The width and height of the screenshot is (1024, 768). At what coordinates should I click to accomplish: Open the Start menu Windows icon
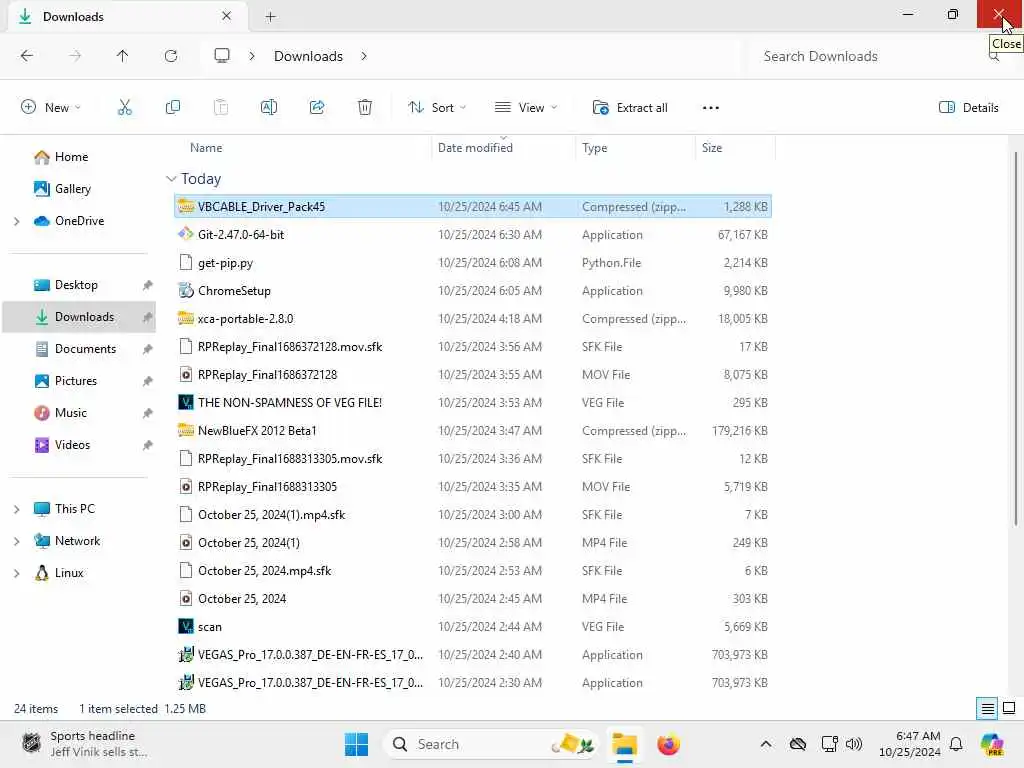357,744
